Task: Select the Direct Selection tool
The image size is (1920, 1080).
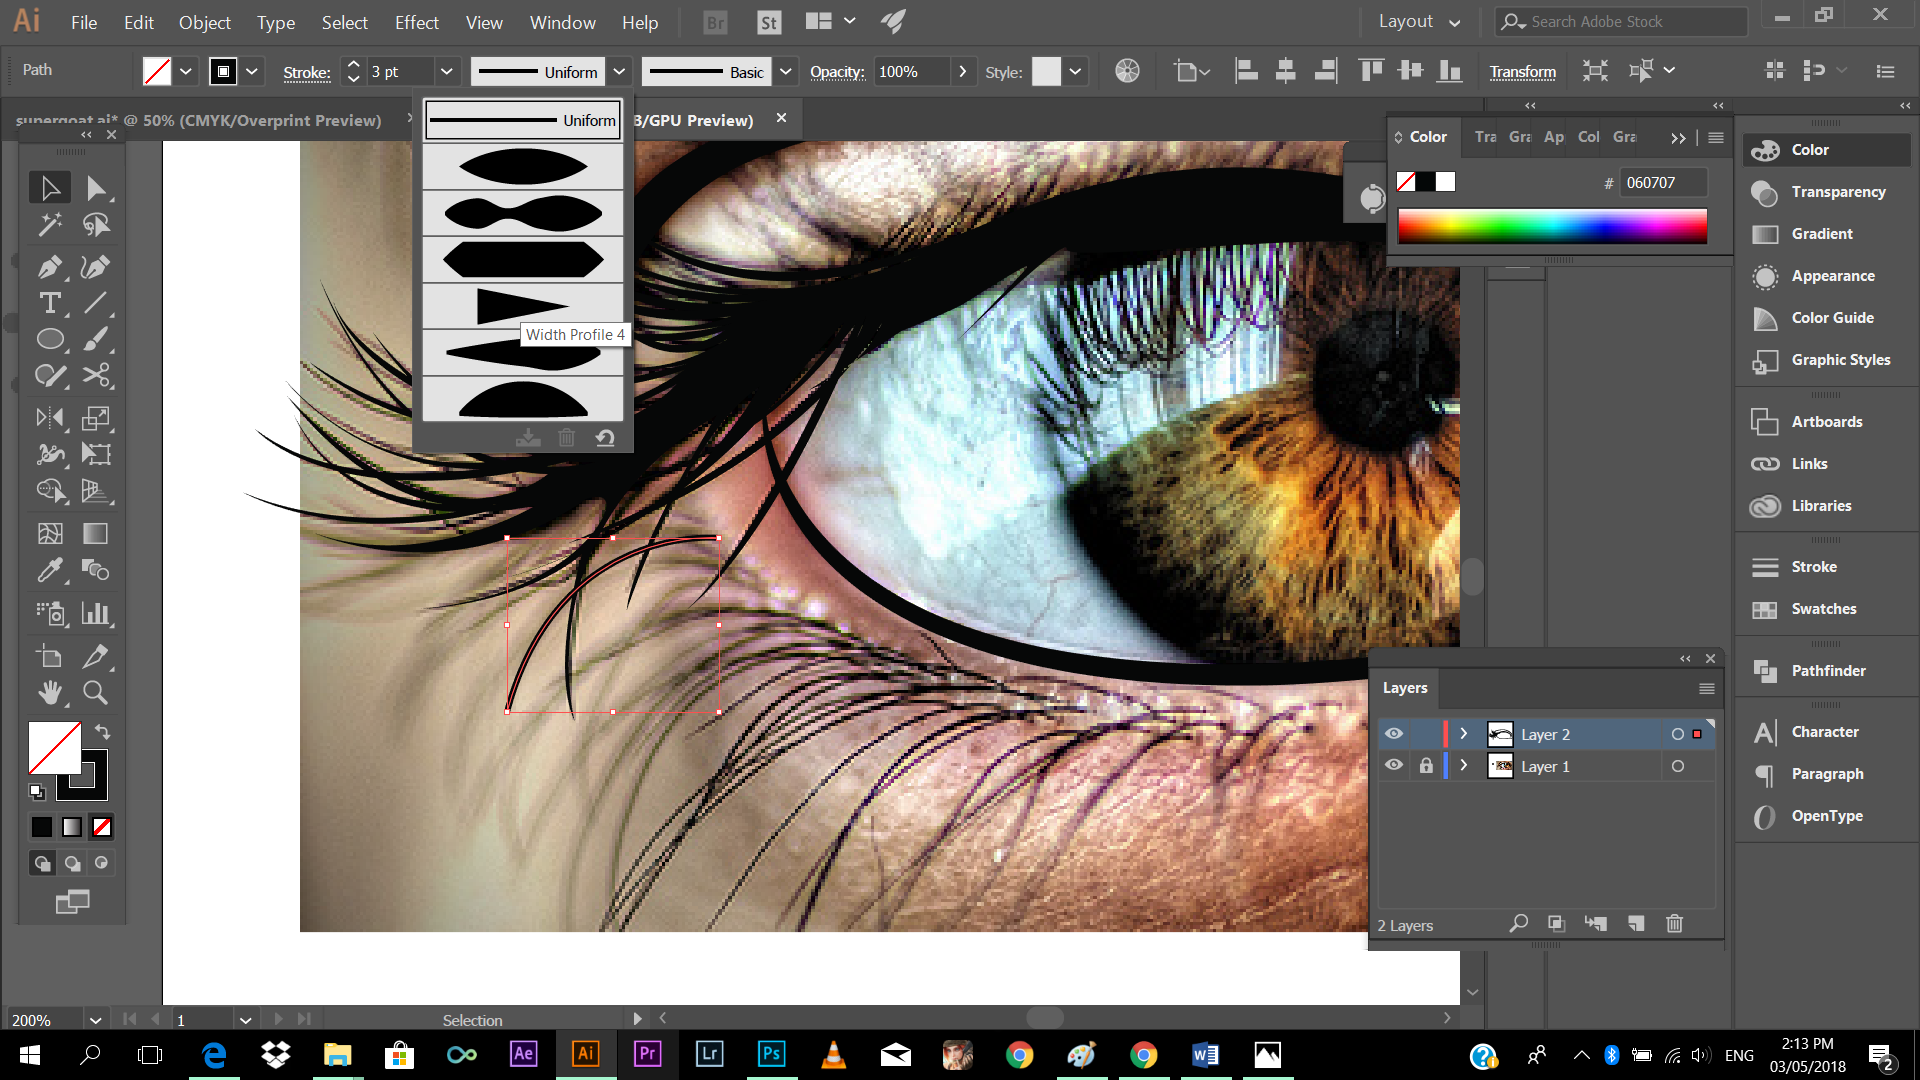Action: 96,188
